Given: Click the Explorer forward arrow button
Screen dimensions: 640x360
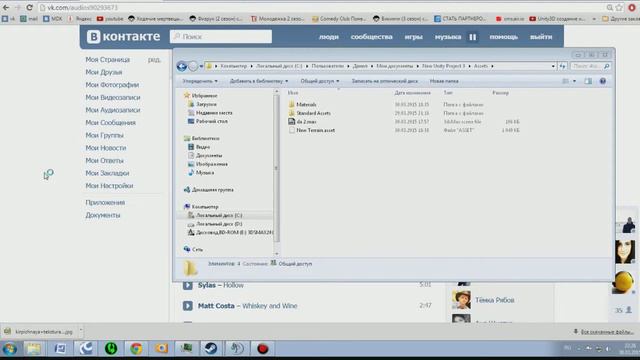Looking at the screenshot, I should coord(193,66).
